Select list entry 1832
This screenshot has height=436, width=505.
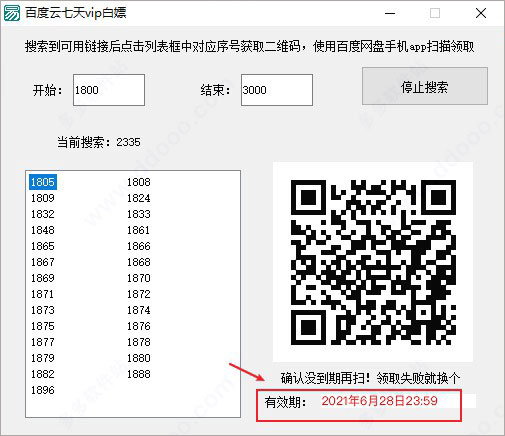pos(43,214)
